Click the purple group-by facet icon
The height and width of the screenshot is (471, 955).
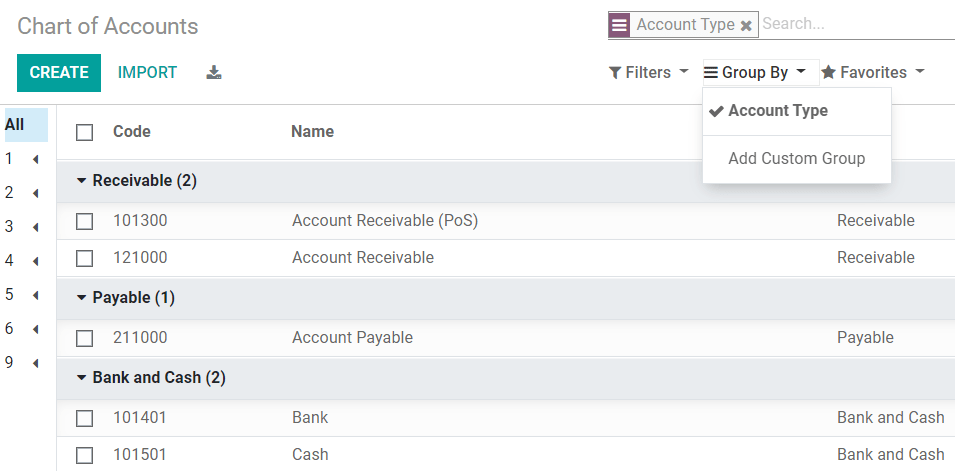coord(620,25)
